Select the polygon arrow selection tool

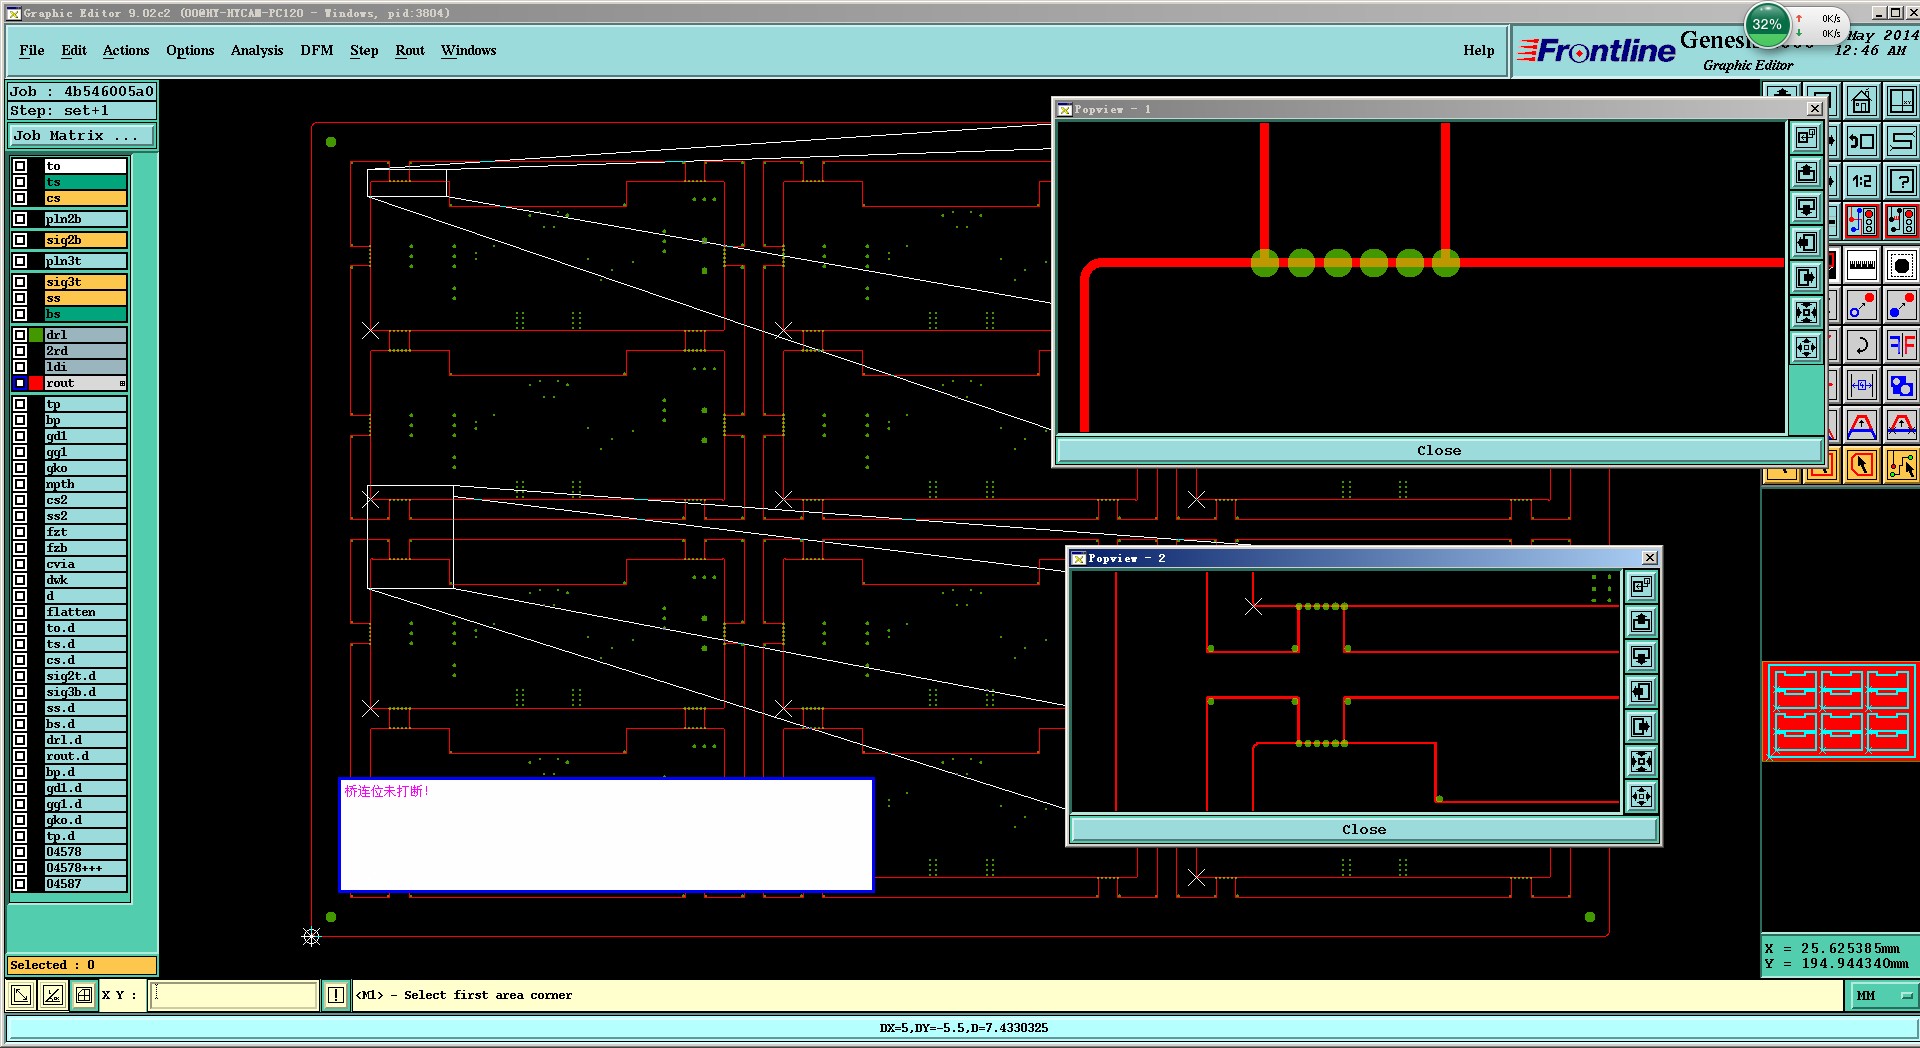pyautogui.click(x=1861, y=466)
